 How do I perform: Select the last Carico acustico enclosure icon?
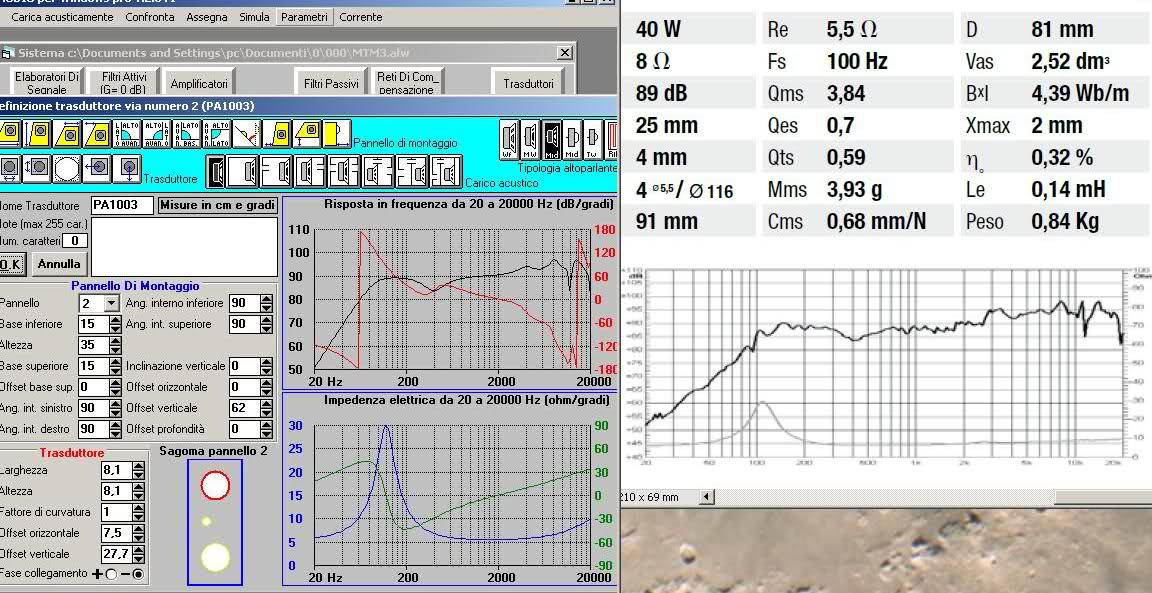pyautogui.click(x=446, y=171)
